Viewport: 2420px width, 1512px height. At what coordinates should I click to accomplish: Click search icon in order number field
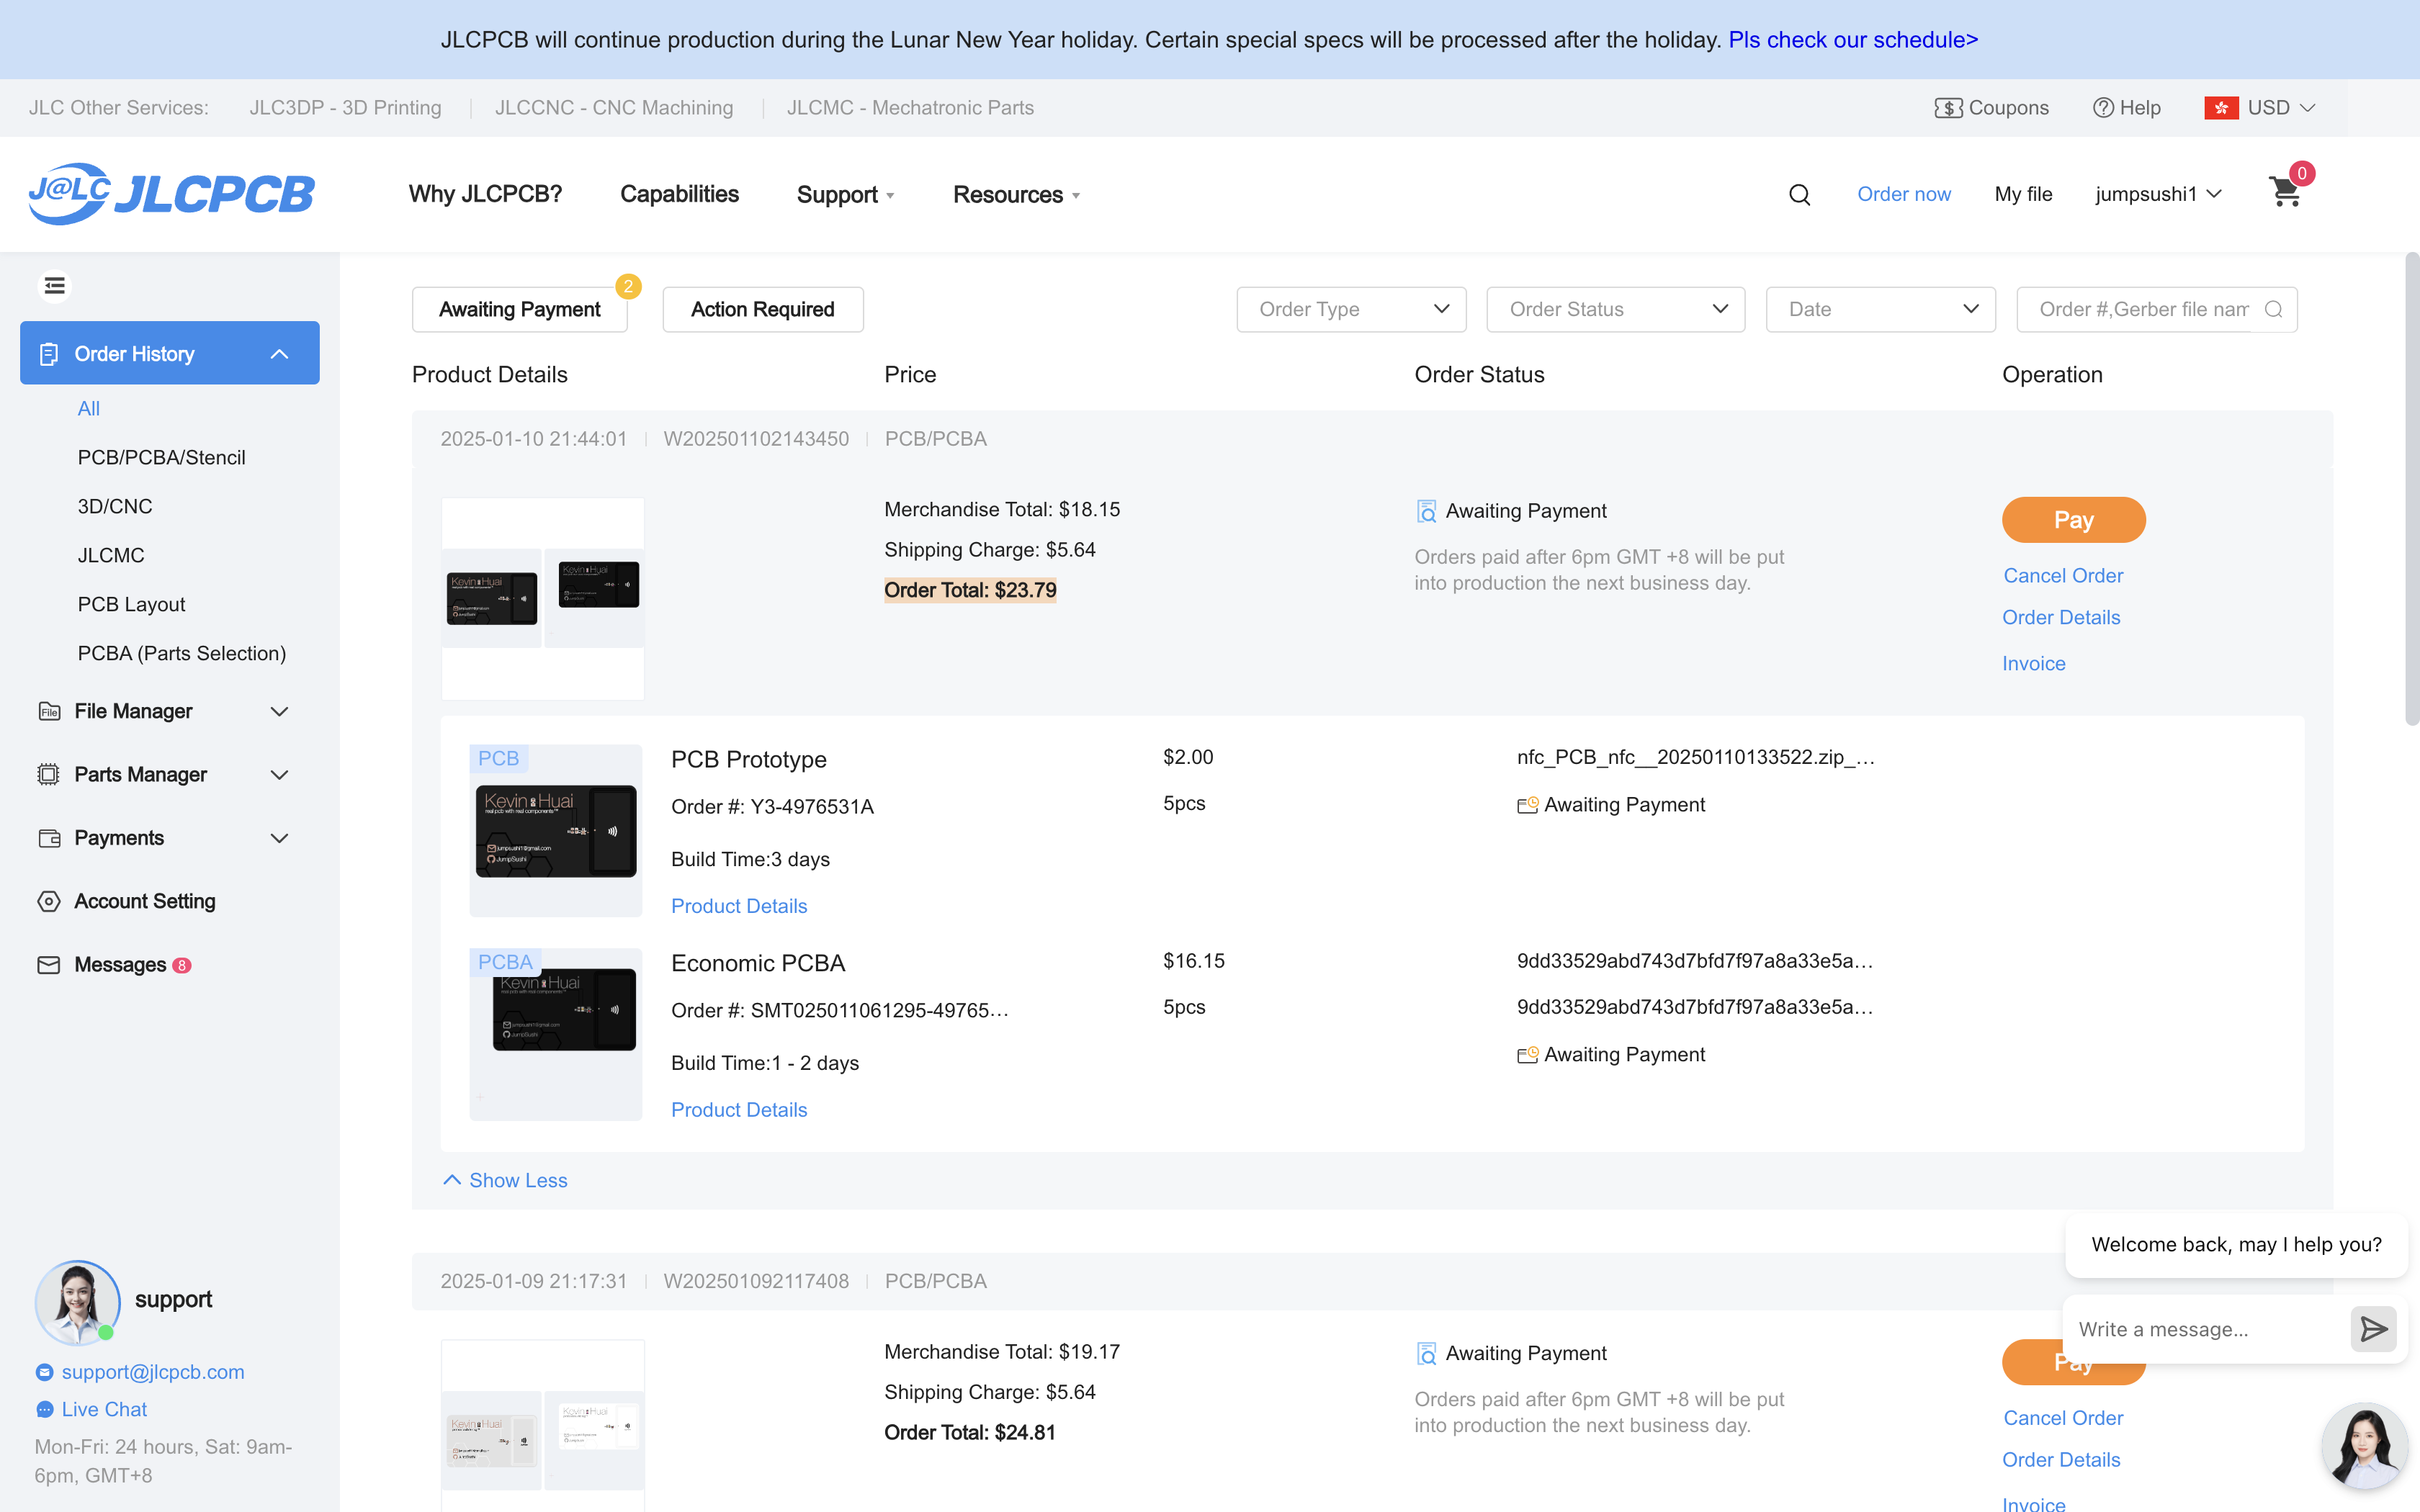point(2273,309)
